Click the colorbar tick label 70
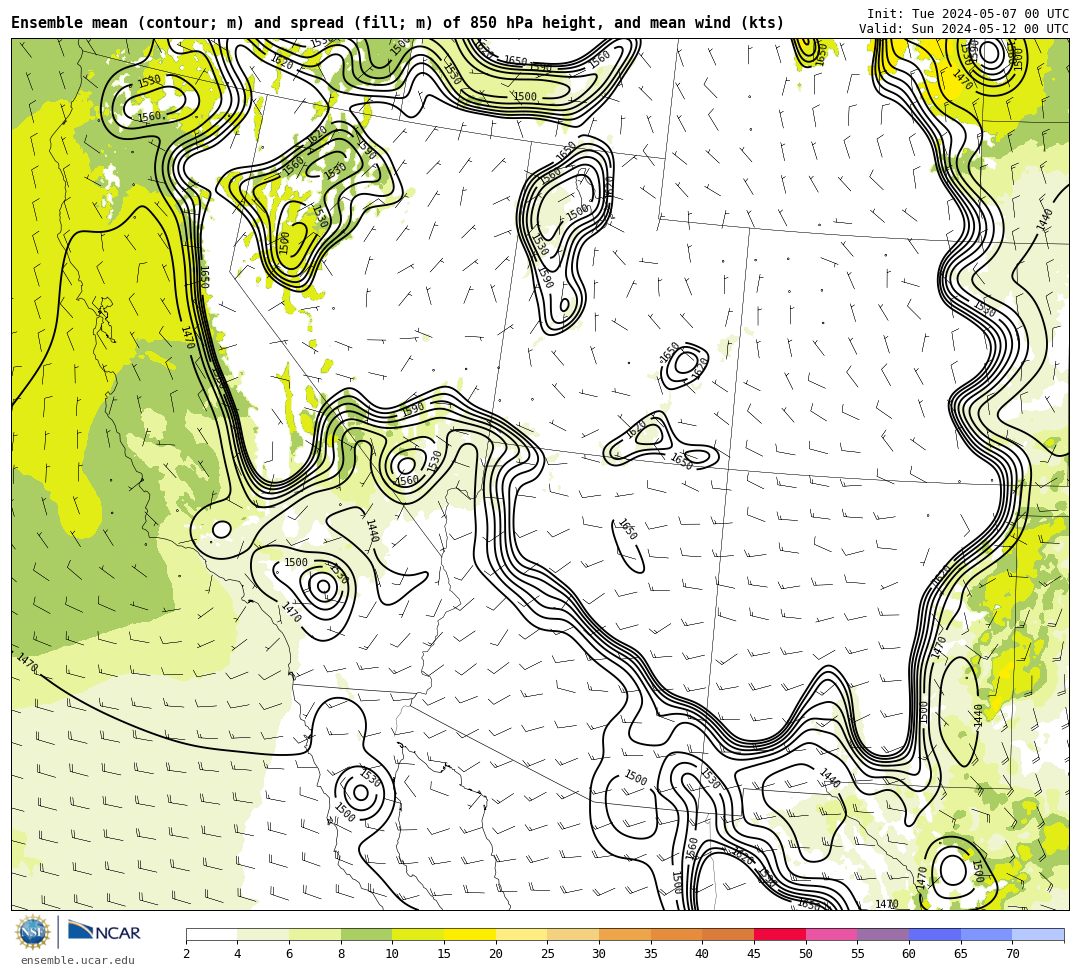 coord(1012,954)
